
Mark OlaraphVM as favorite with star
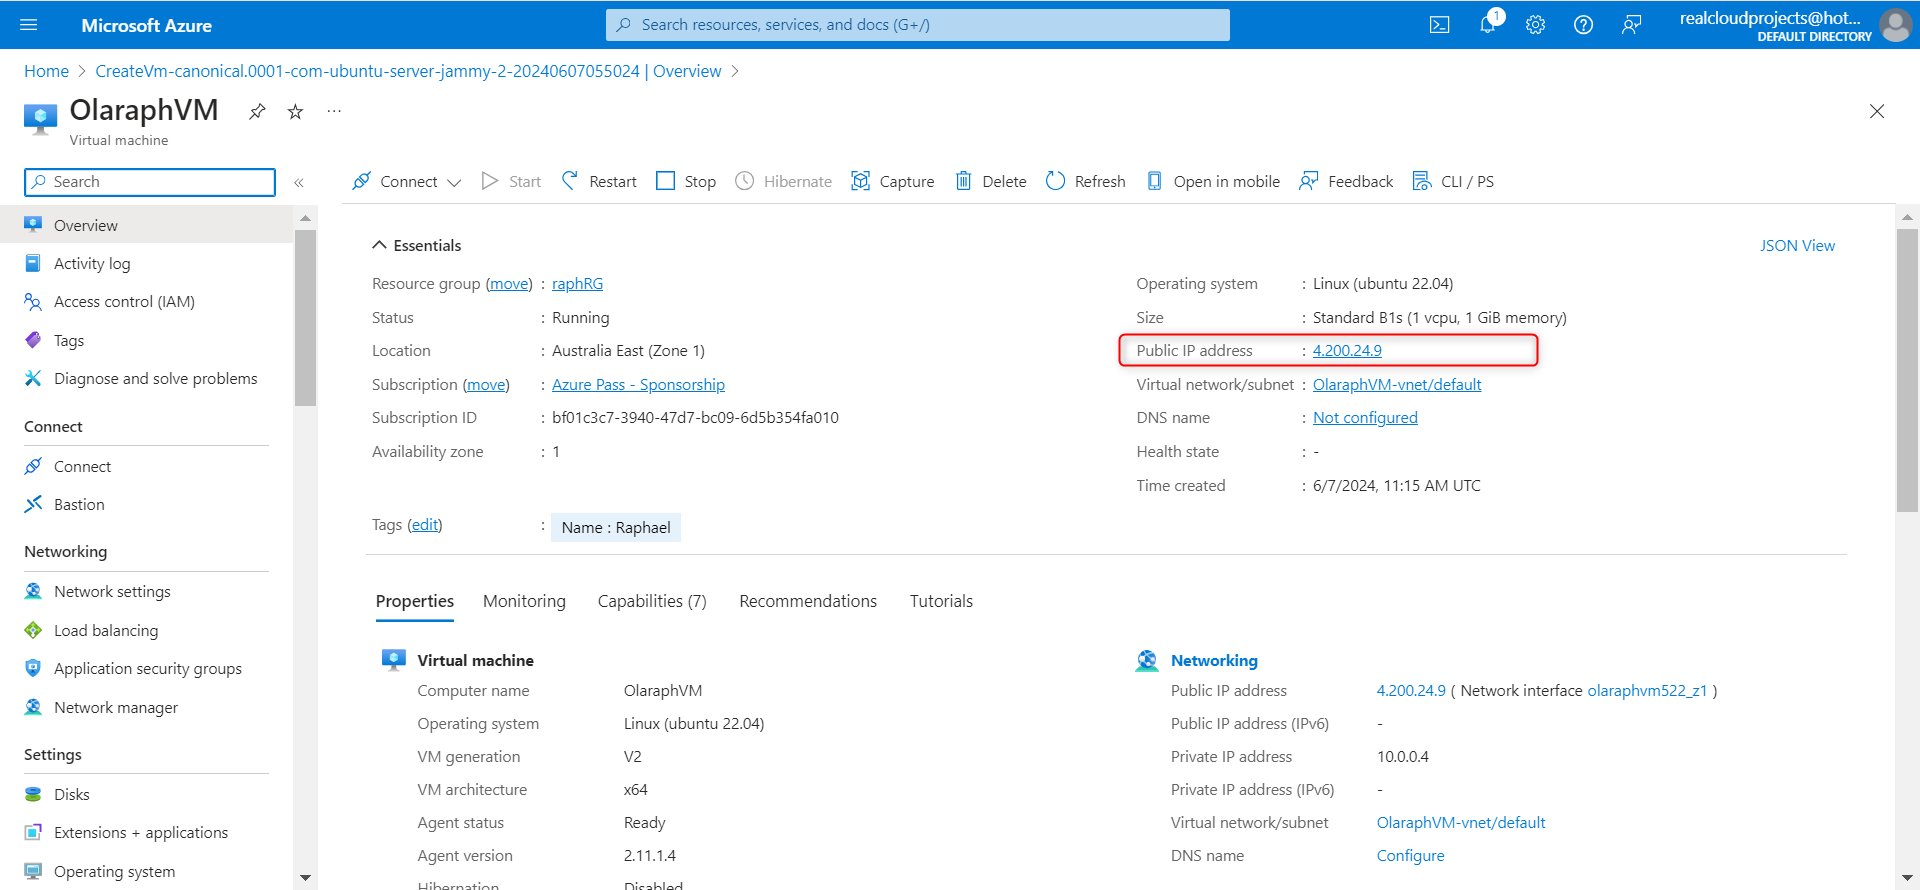pyautogui.click(x=295, y=112)
